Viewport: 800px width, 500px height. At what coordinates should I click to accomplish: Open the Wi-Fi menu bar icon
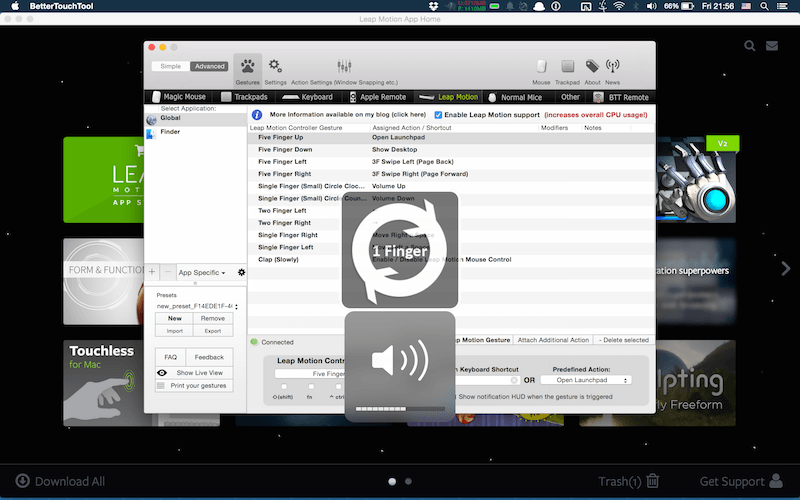click(x=619, y=6)
